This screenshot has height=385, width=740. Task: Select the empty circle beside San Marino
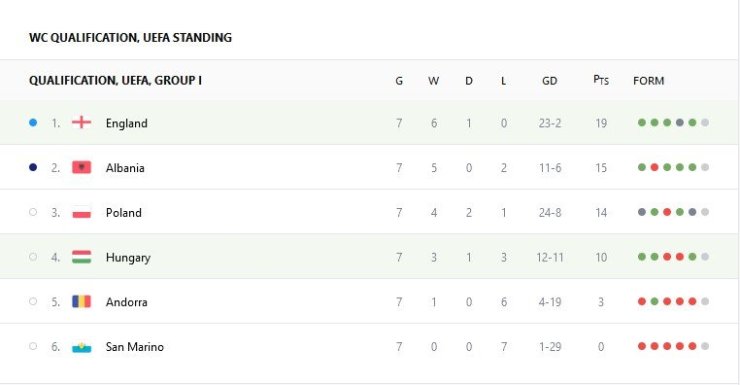(33, 346)
